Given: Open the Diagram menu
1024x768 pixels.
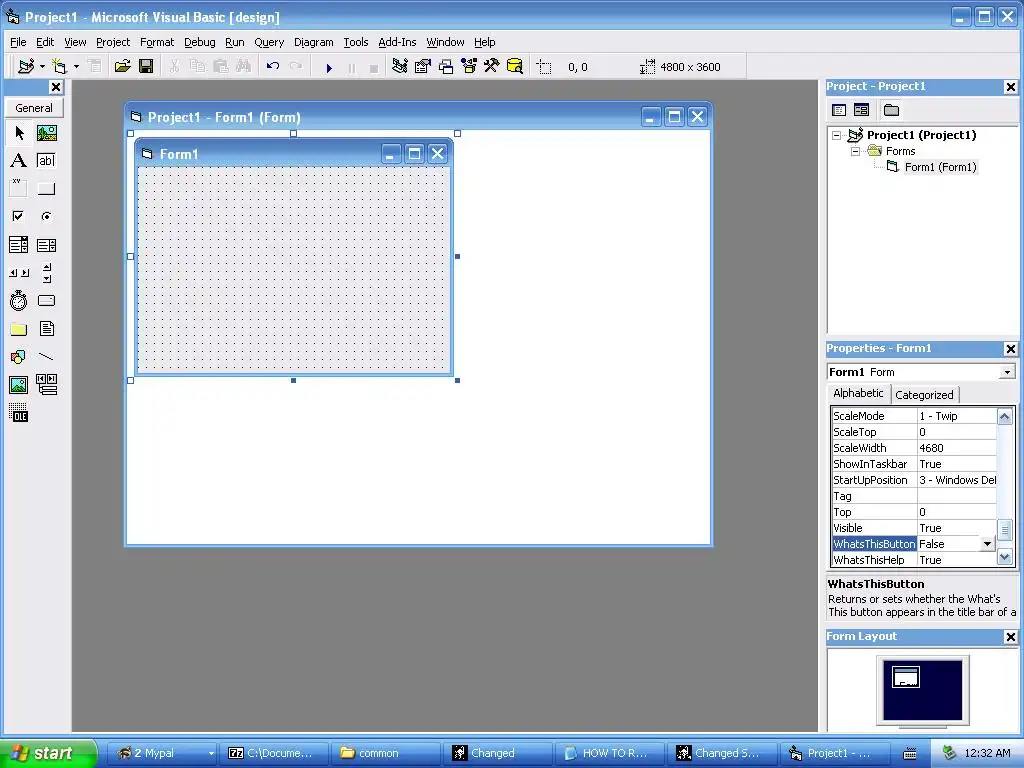Looking at the screenshot, I should click(313, 42).
